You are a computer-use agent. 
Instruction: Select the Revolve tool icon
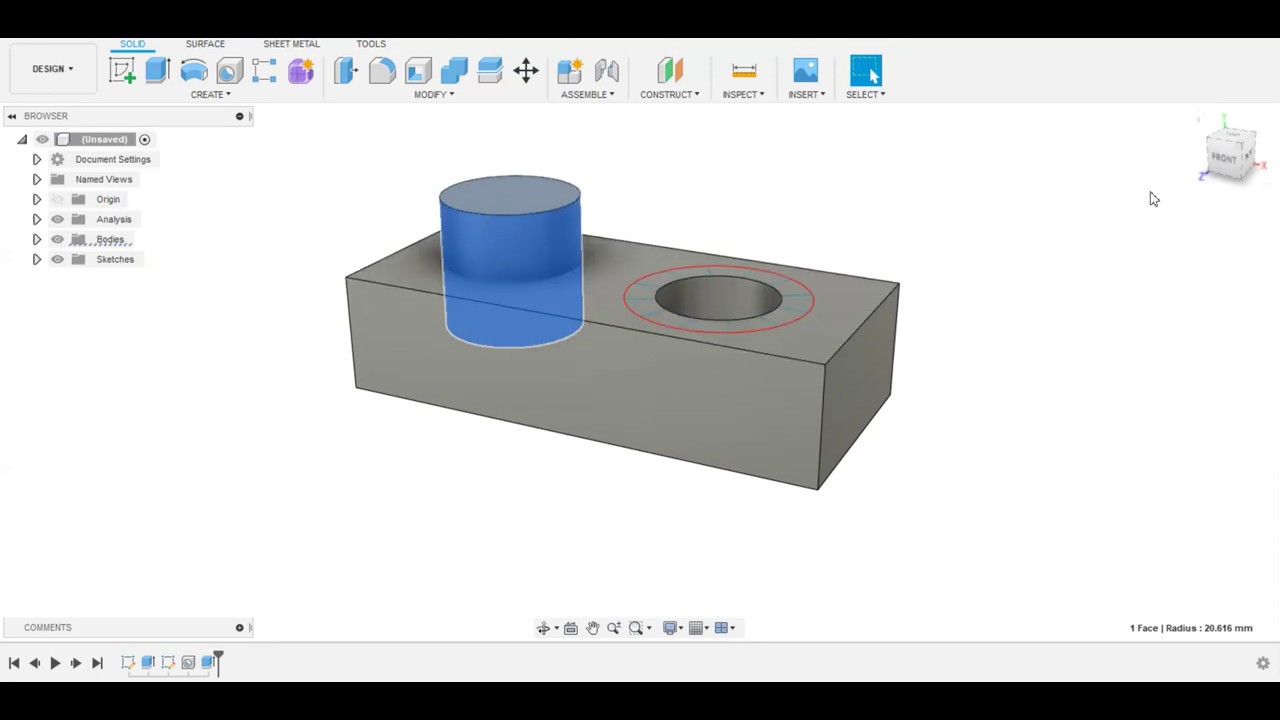(x=194, y=70)
